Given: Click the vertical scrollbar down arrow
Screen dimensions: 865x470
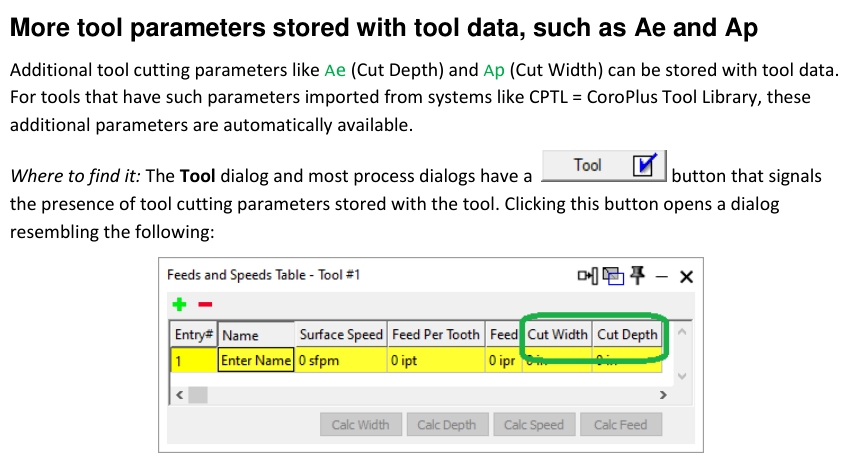Looking at the screenshot, I should click(x=682, y=376).
